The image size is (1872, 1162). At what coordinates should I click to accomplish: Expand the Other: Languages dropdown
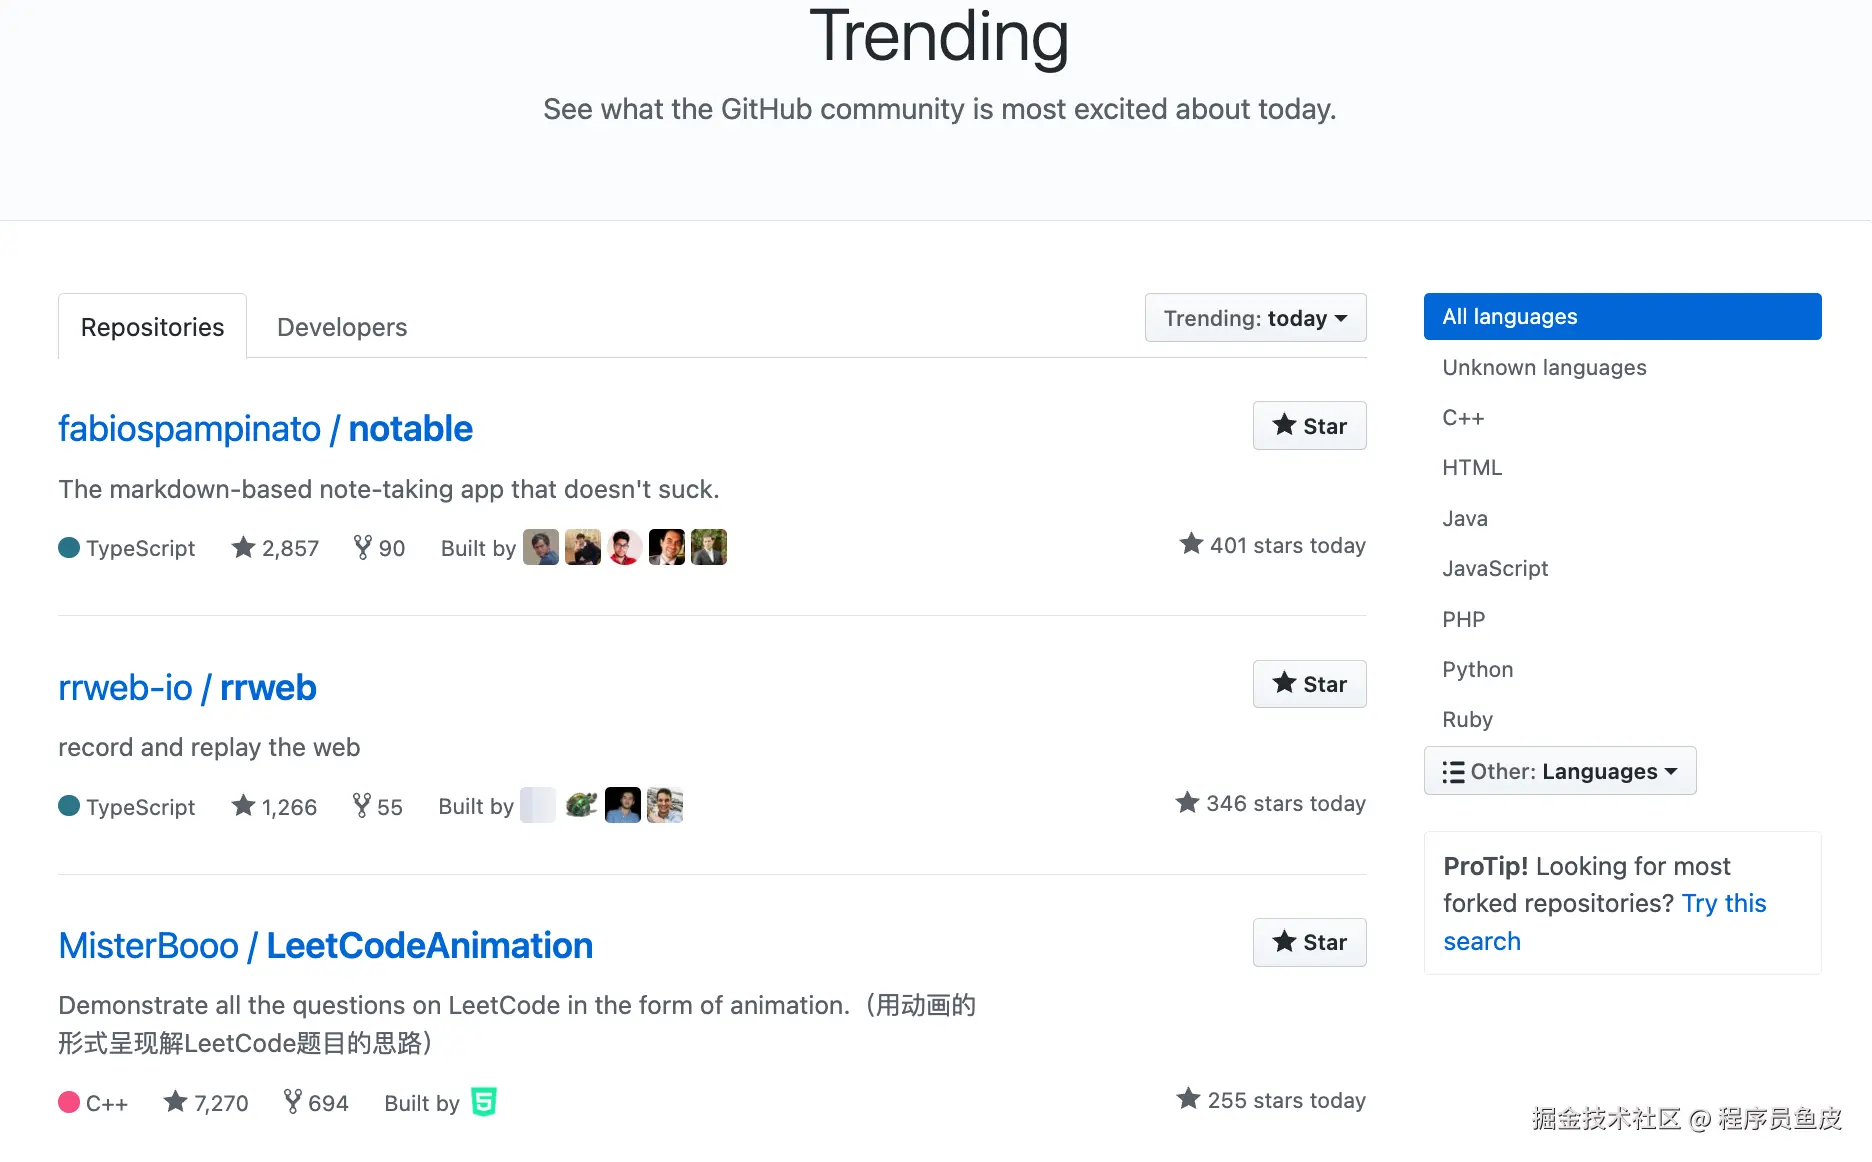pyautogui.click(x=1559, y=771)
